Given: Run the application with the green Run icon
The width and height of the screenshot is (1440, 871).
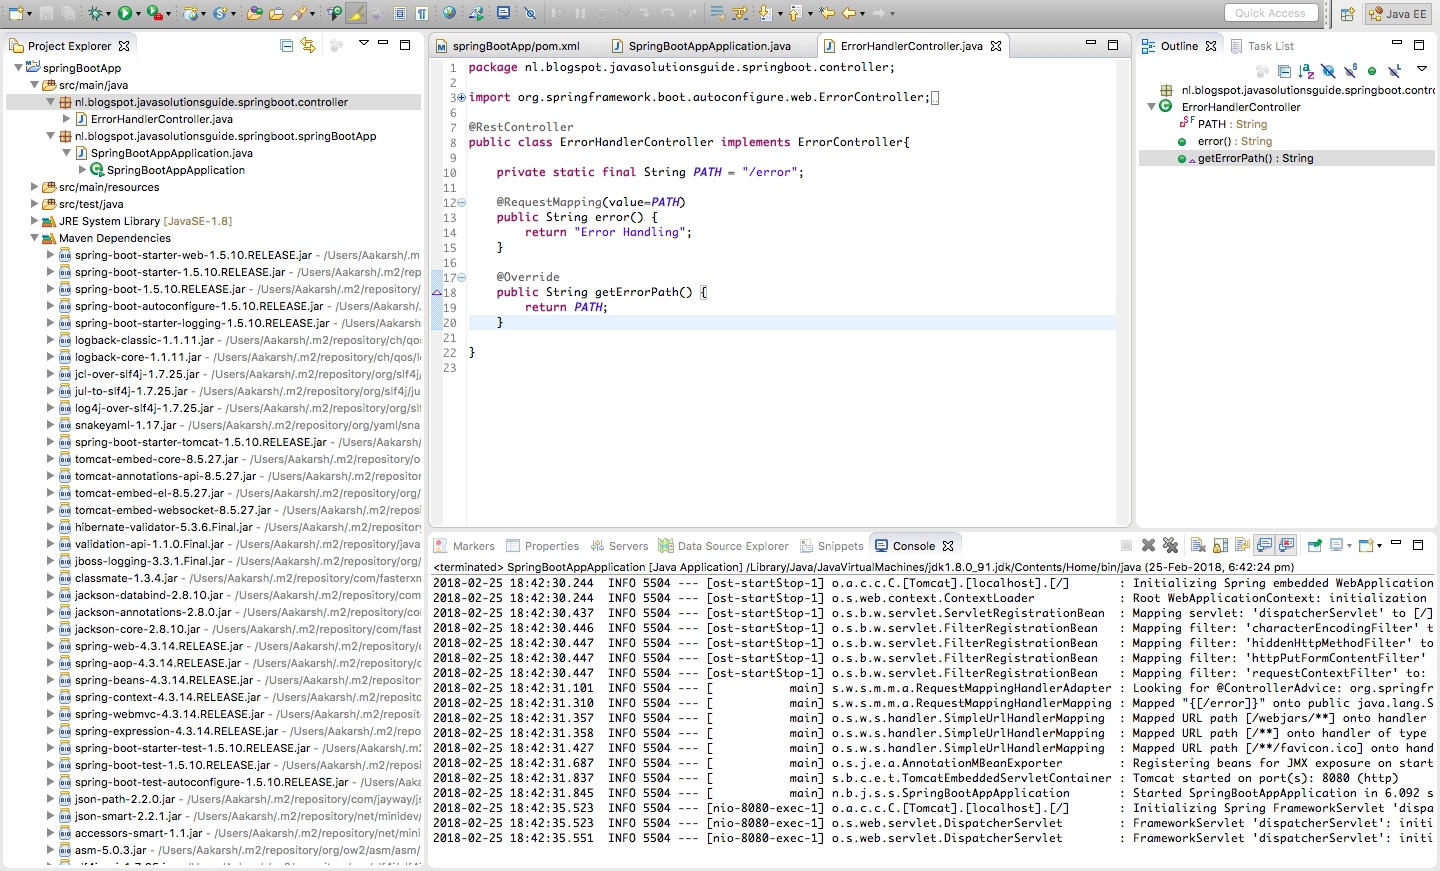Looking at the screenshot, I should 125,13.
